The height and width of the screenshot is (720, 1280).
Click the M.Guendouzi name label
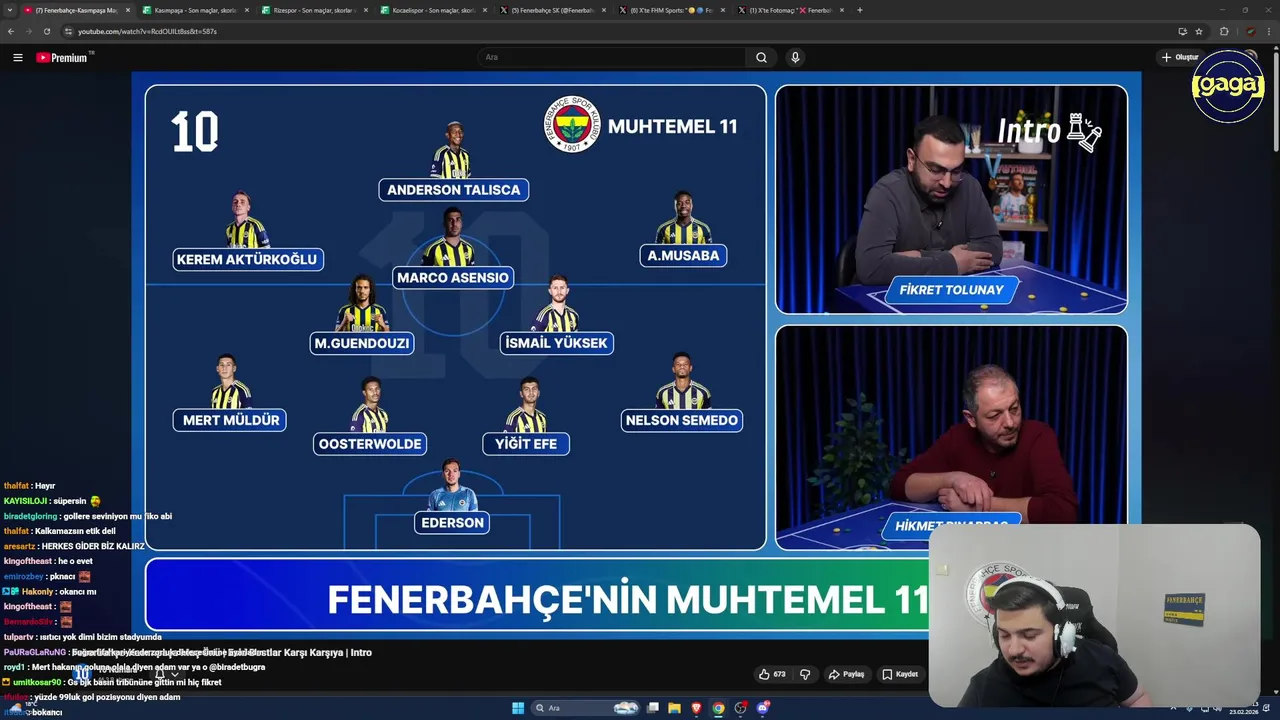362,343
